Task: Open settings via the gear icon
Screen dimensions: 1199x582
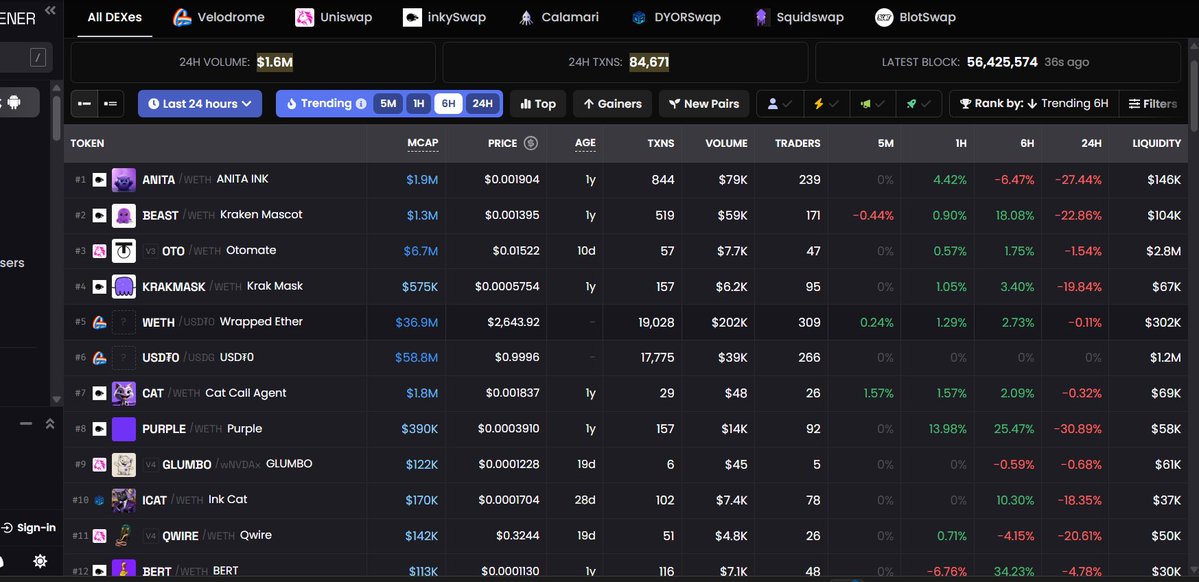Action: click(41, 562)
